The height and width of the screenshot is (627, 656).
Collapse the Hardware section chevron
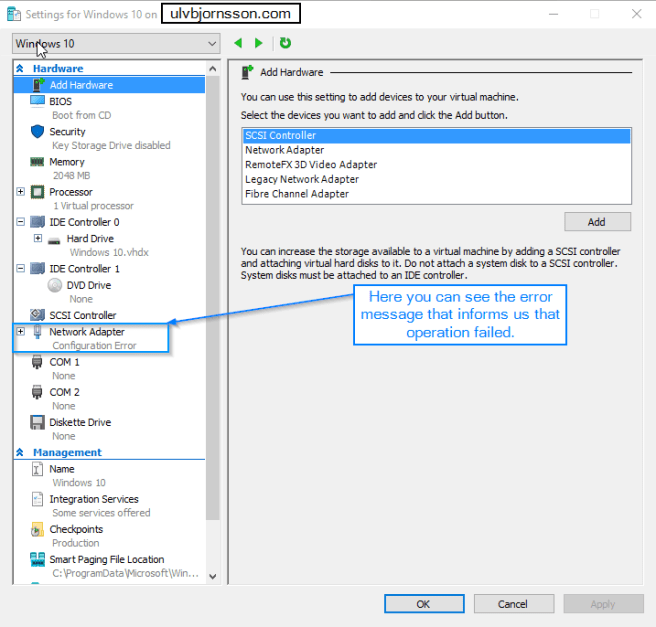[x=20, y=68]
